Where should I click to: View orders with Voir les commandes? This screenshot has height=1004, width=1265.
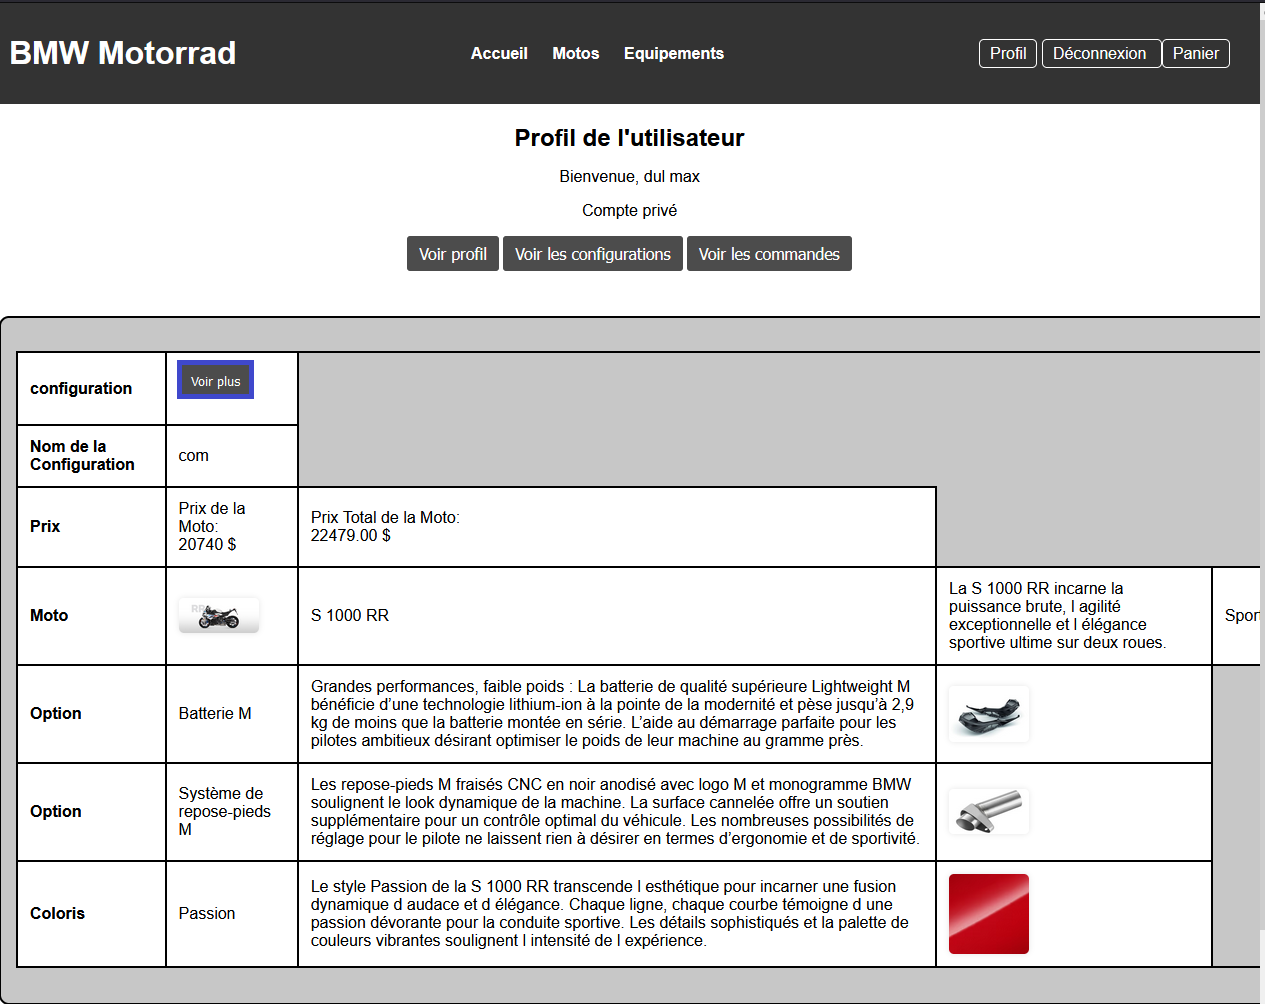(768, 254)
